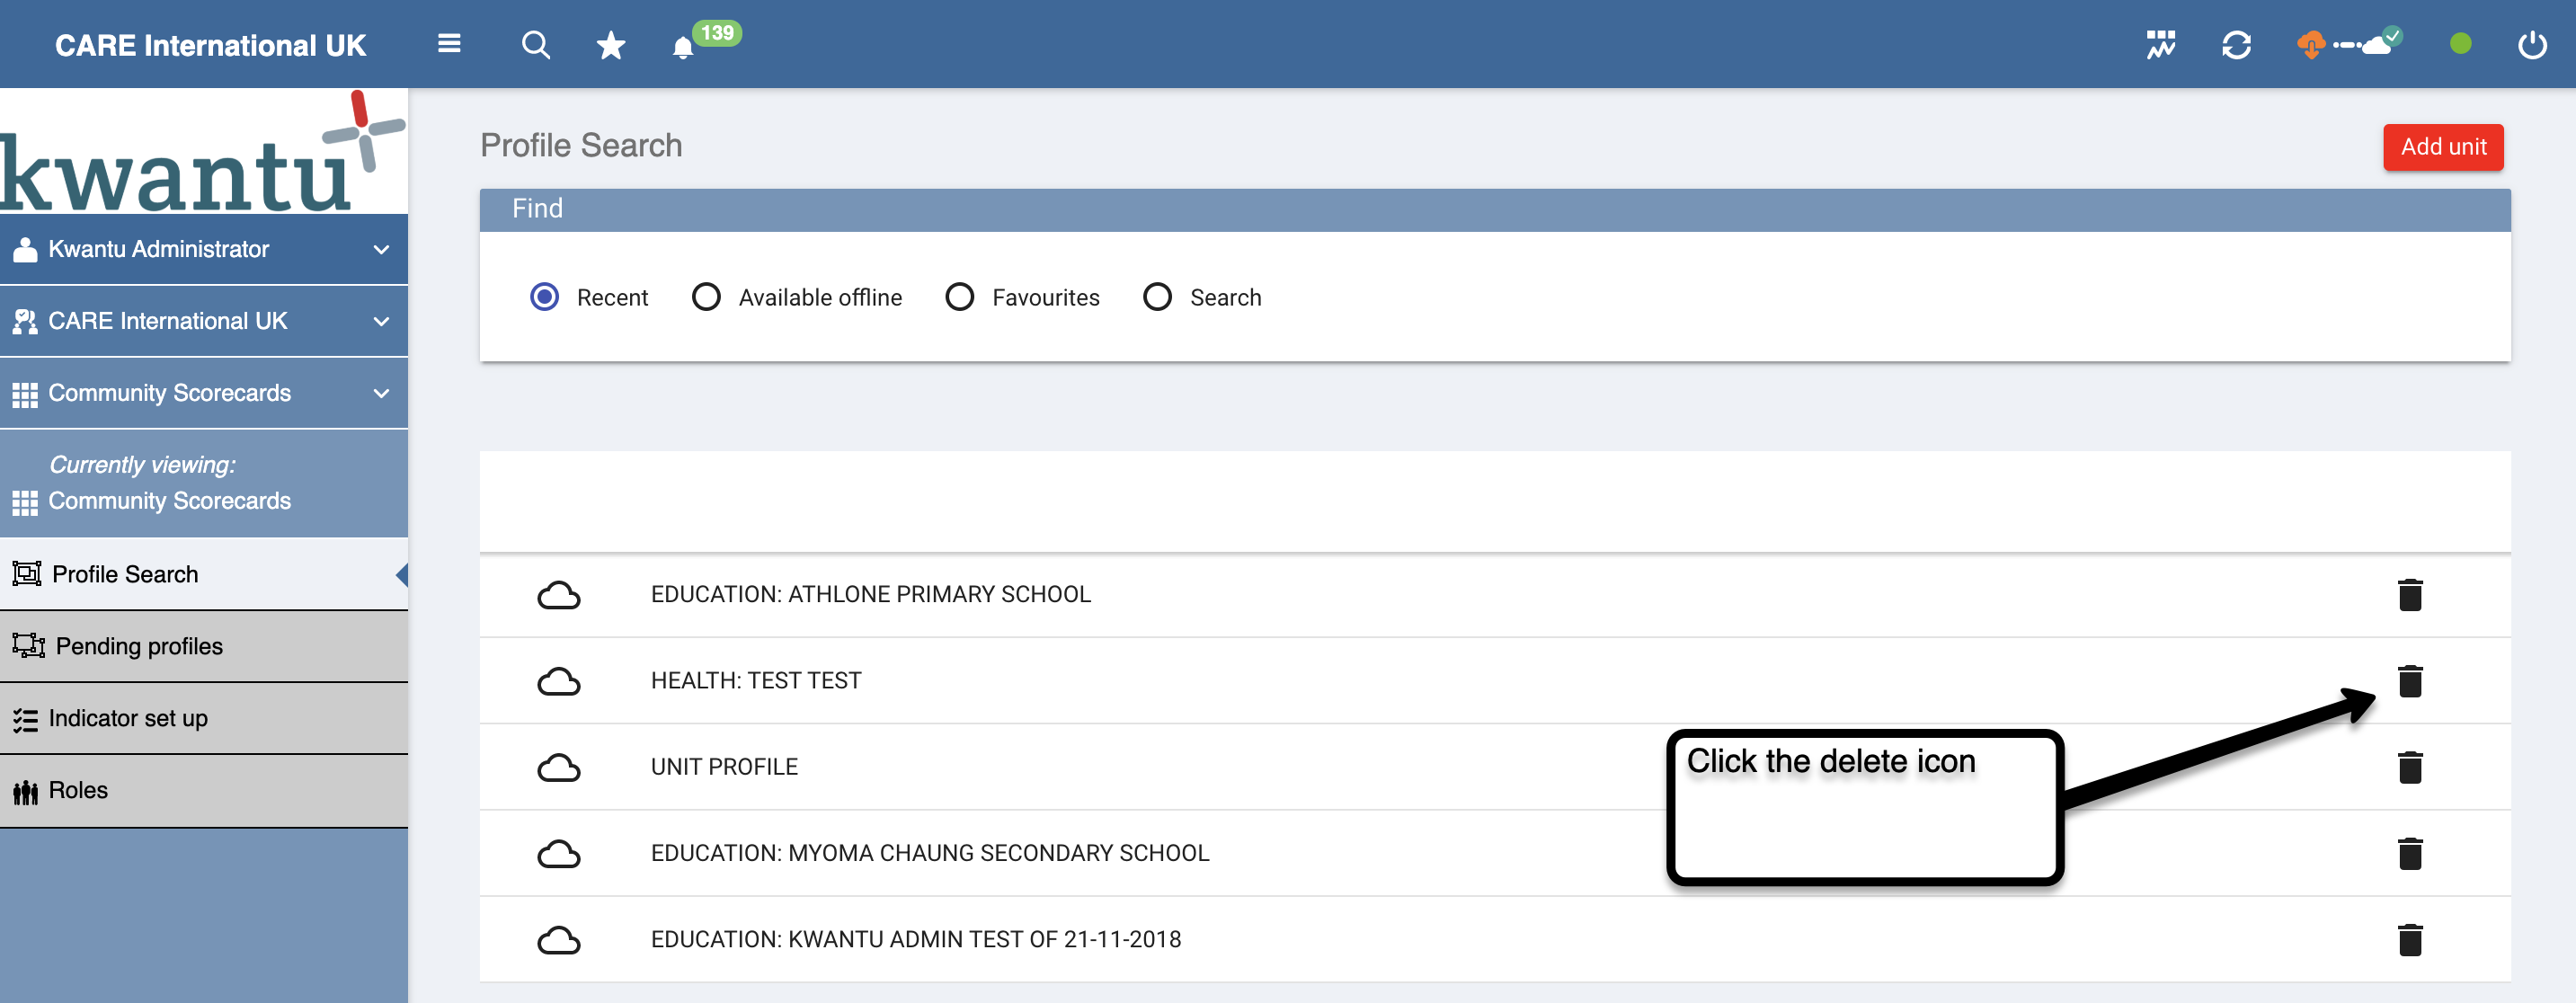The height and width of the screenshot is (1003, 2576).
Task: Click the favourites star icon in header
Action: click(610, 45)
